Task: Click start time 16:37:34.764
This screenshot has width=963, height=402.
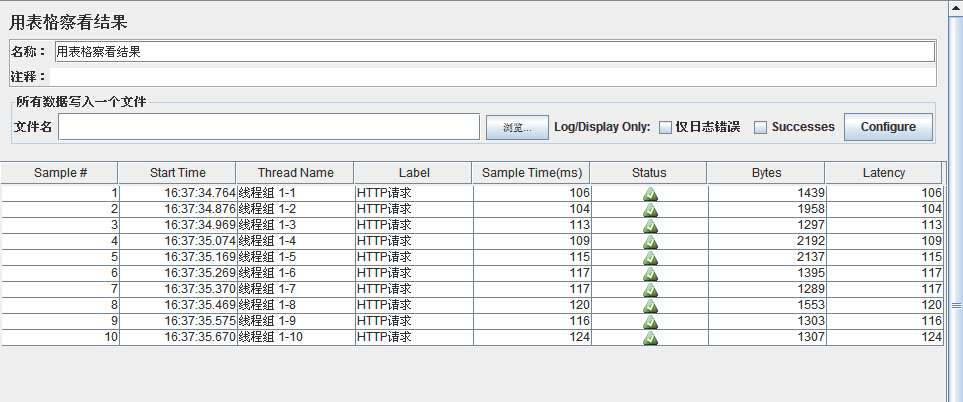Action: click(x=200, y=193)
